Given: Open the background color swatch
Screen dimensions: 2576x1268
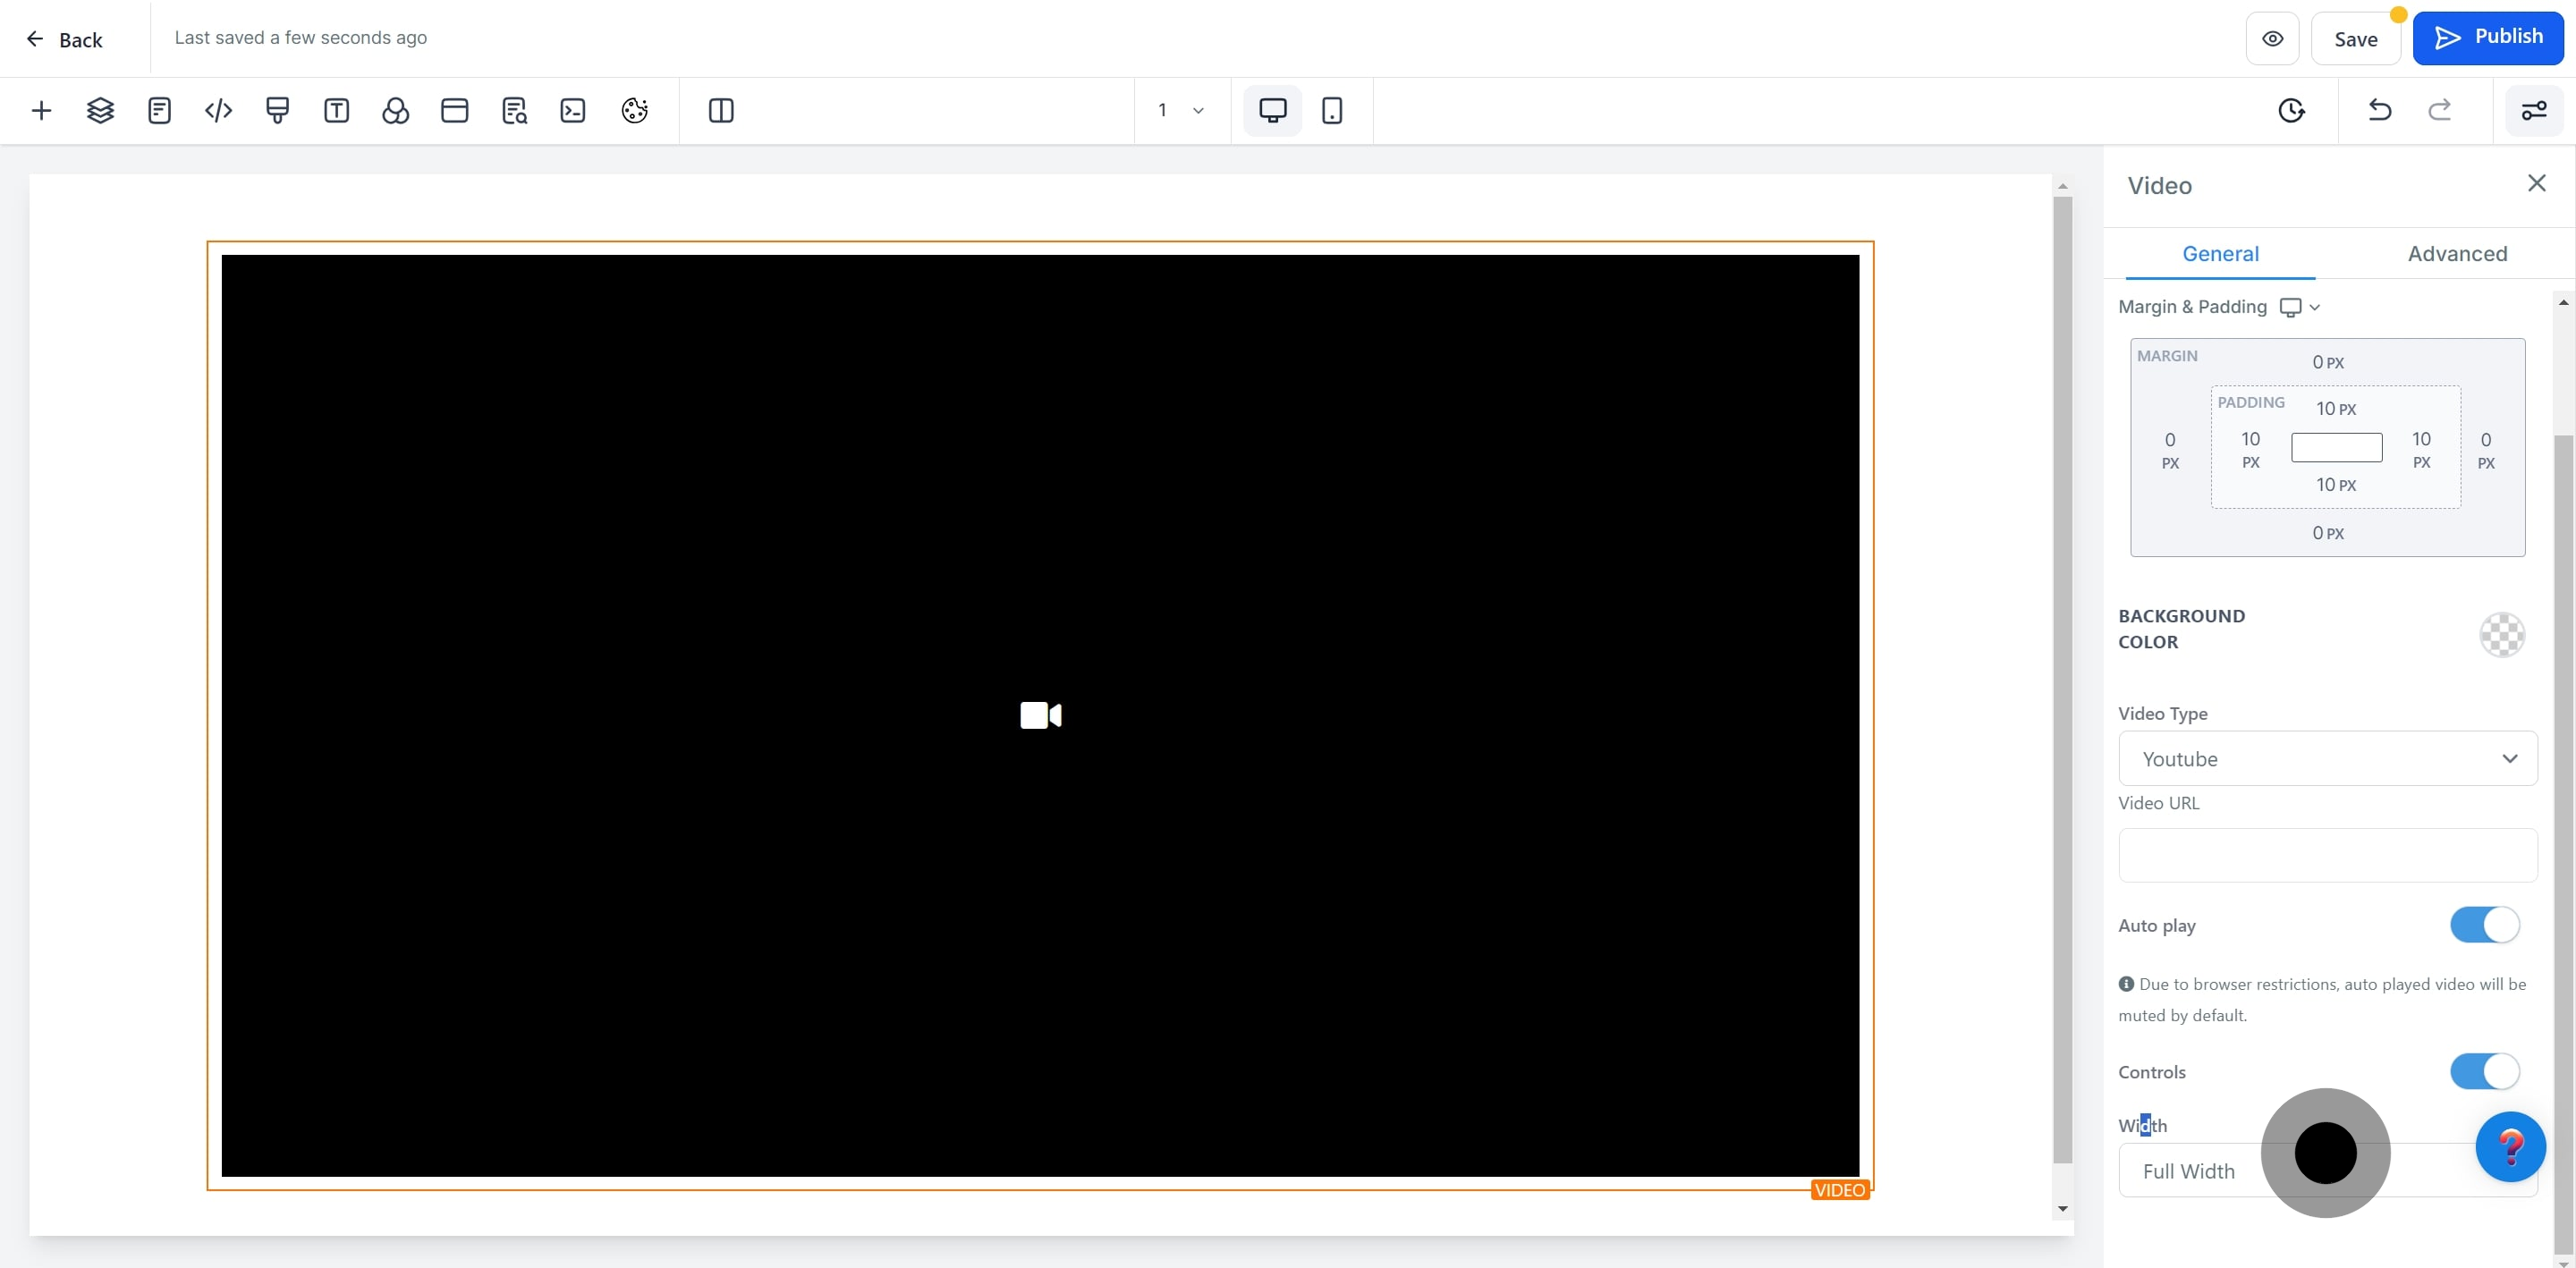Looking at the screenshot, I should click(x=2501, y=634).
